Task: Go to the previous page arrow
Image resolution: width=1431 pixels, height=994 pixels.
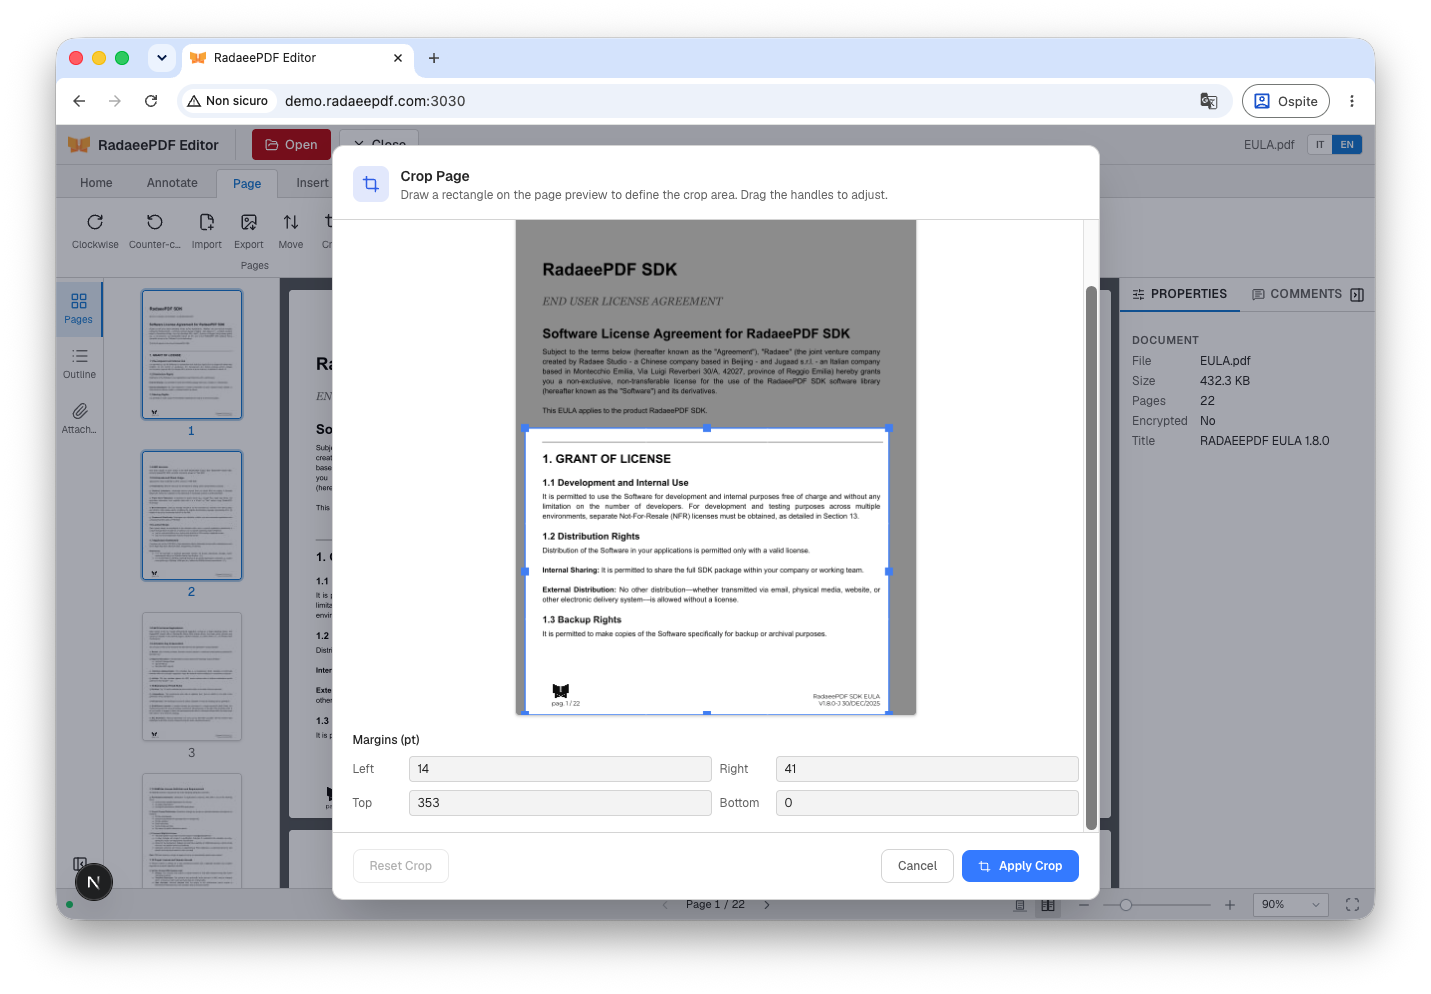Action: [666, 905]
